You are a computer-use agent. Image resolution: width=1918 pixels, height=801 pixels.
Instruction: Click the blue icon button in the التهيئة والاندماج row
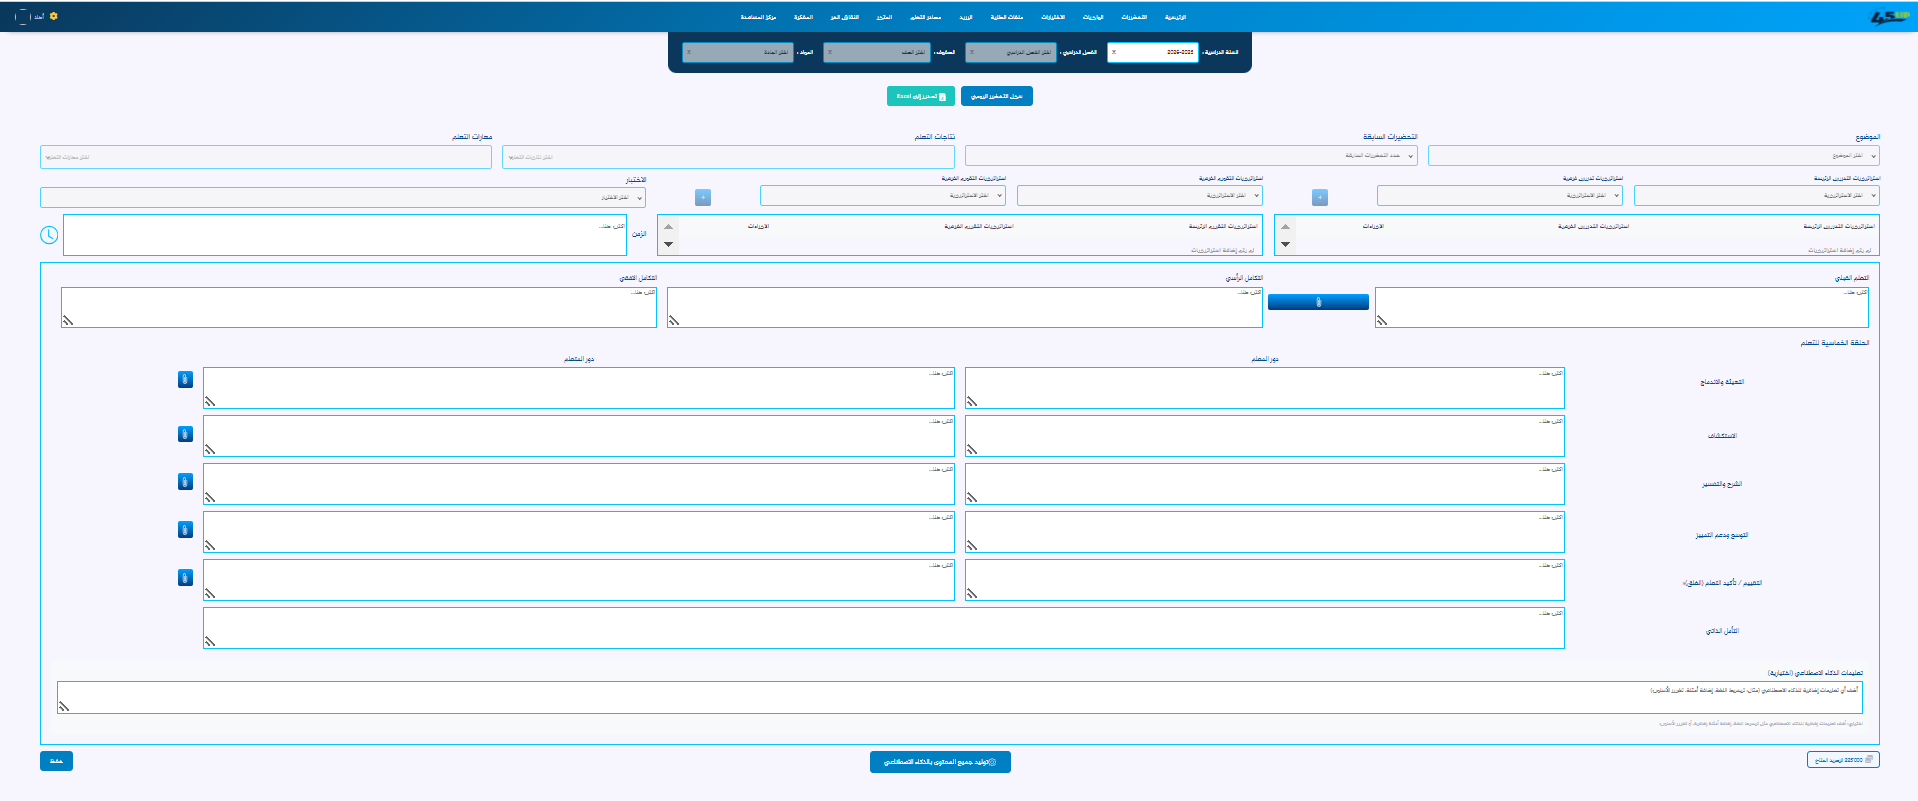tap(185, 380)
